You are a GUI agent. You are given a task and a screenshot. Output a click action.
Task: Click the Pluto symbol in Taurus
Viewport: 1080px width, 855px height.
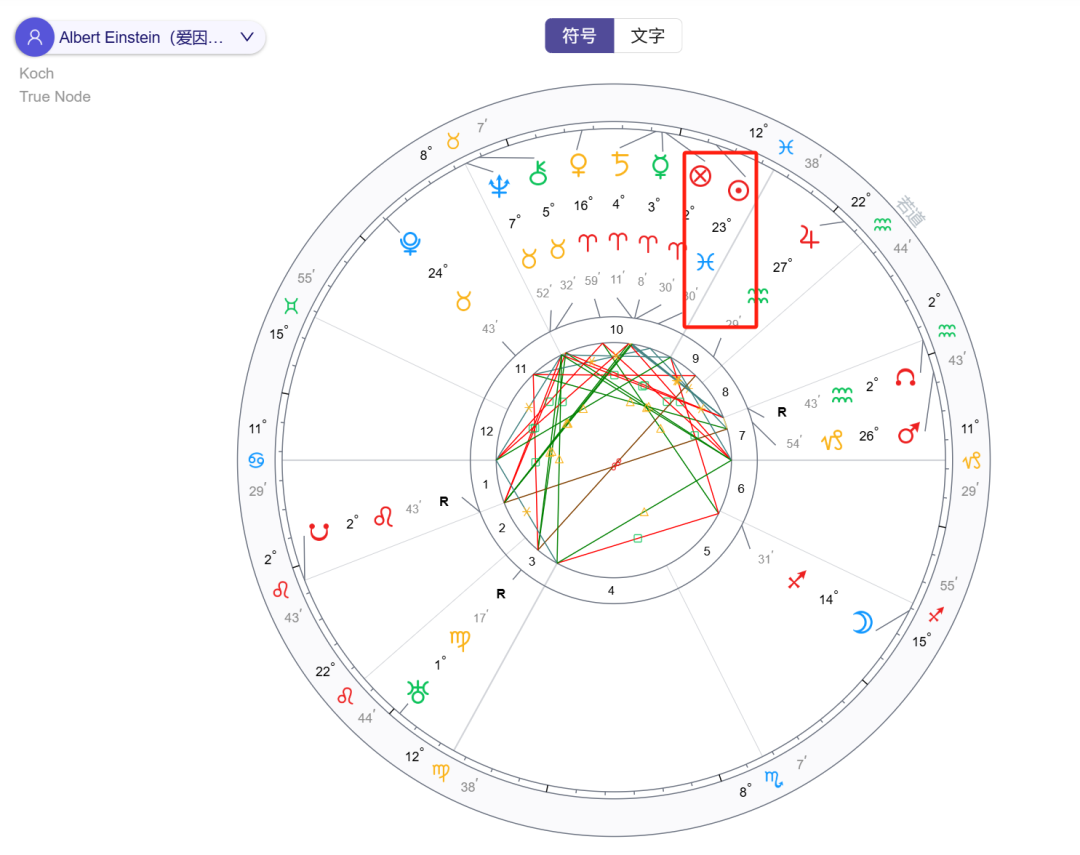pos(409,243)
